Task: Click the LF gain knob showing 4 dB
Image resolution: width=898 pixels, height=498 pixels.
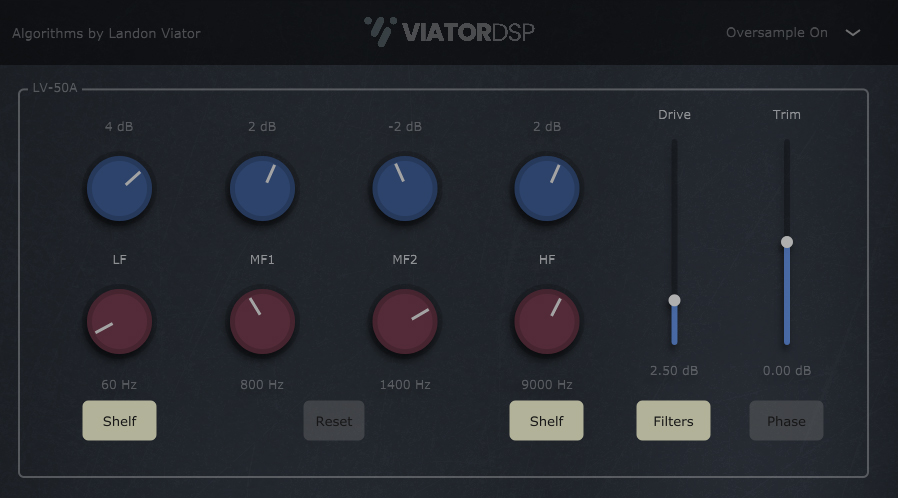Action: [119, 188]
